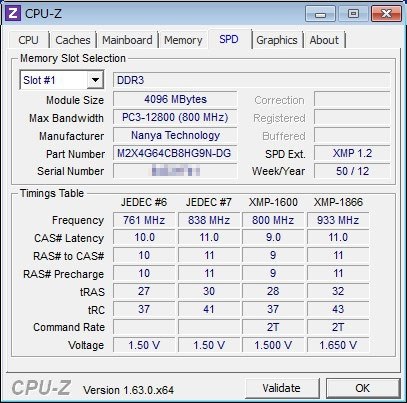This screenshot has height=403, width=407.
Task: Click the OK button
Action: click(x=362, y=388)
